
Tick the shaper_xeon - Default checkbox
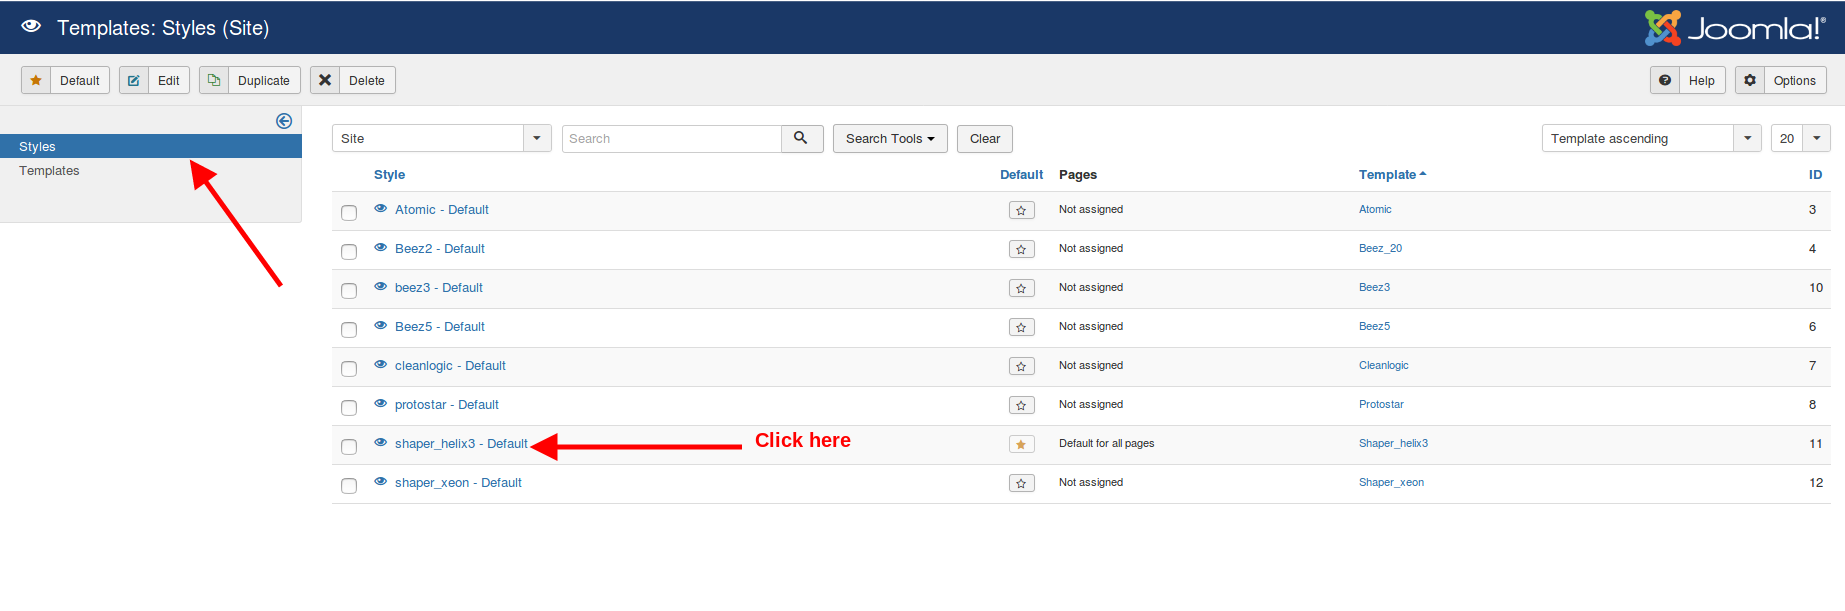[349, 486]
